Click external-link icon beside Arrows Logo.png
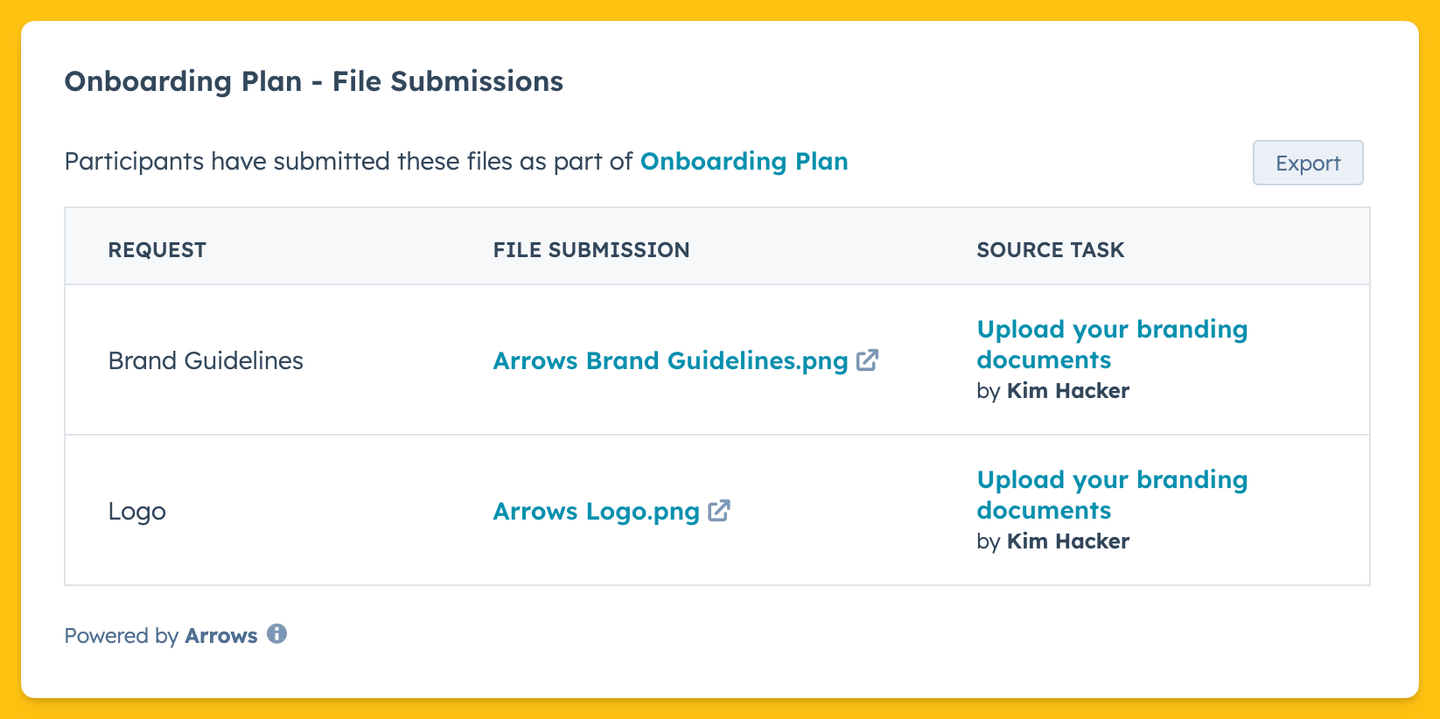Image resolution: width=1440 pixels, height=719 pixels. tap(719, 510)
